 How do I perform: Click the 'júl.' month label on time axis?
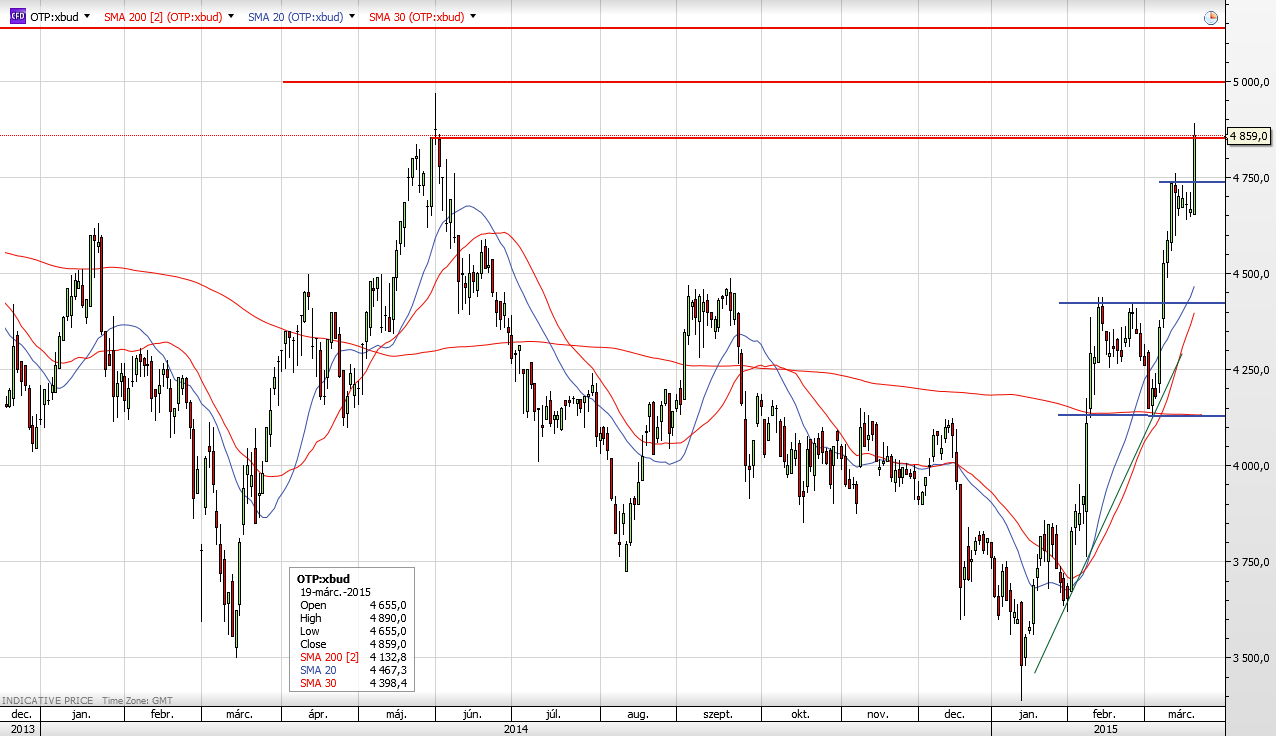click(x=553, y=715)
